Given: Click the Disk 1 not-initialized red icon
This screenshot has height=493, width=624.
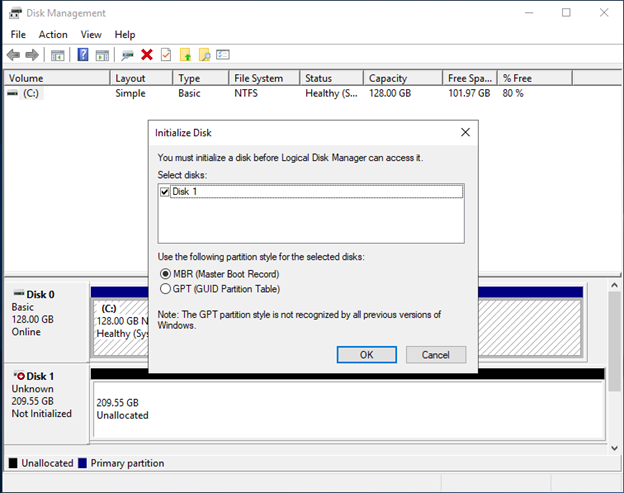Looking at the screenshot, I should click(19, 376).
